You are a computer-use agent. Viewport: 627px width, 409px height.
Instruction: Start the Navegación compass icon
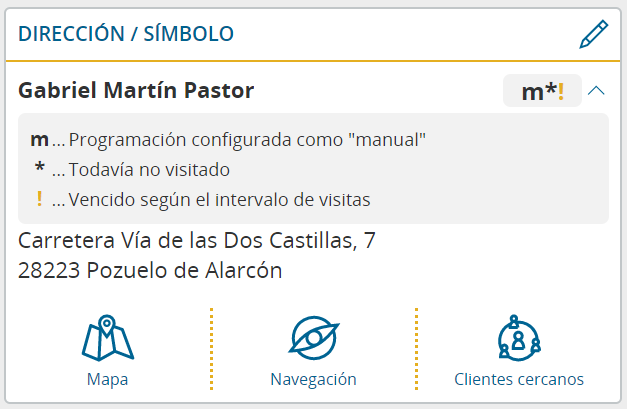[314, 338]
